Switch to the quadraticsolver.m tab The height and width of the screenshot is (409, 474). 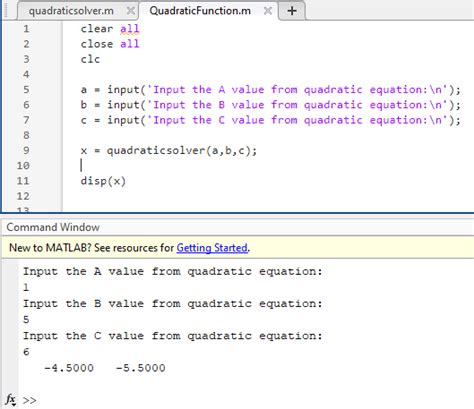pyautogui.click(x=71, y=11)
